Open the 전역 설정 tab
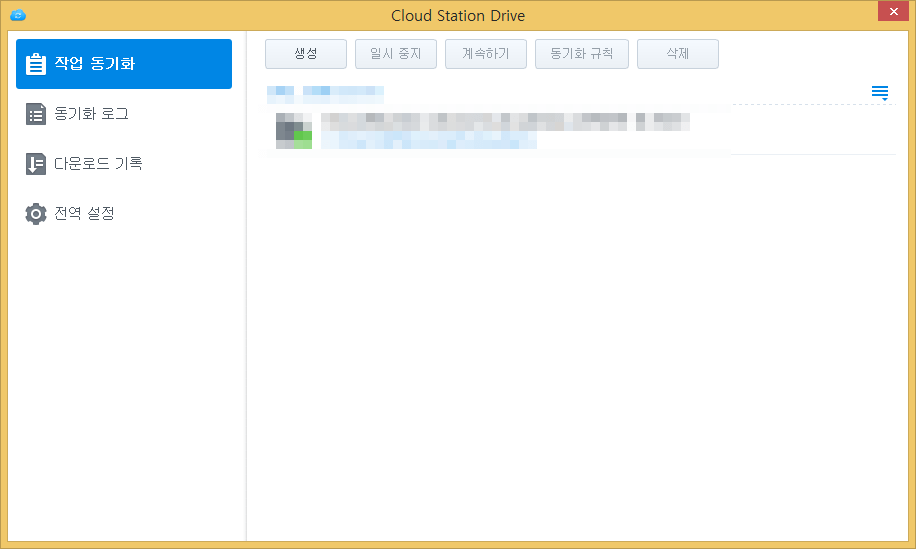This screenshot has height=549, width=916. [x=124, y=214]
